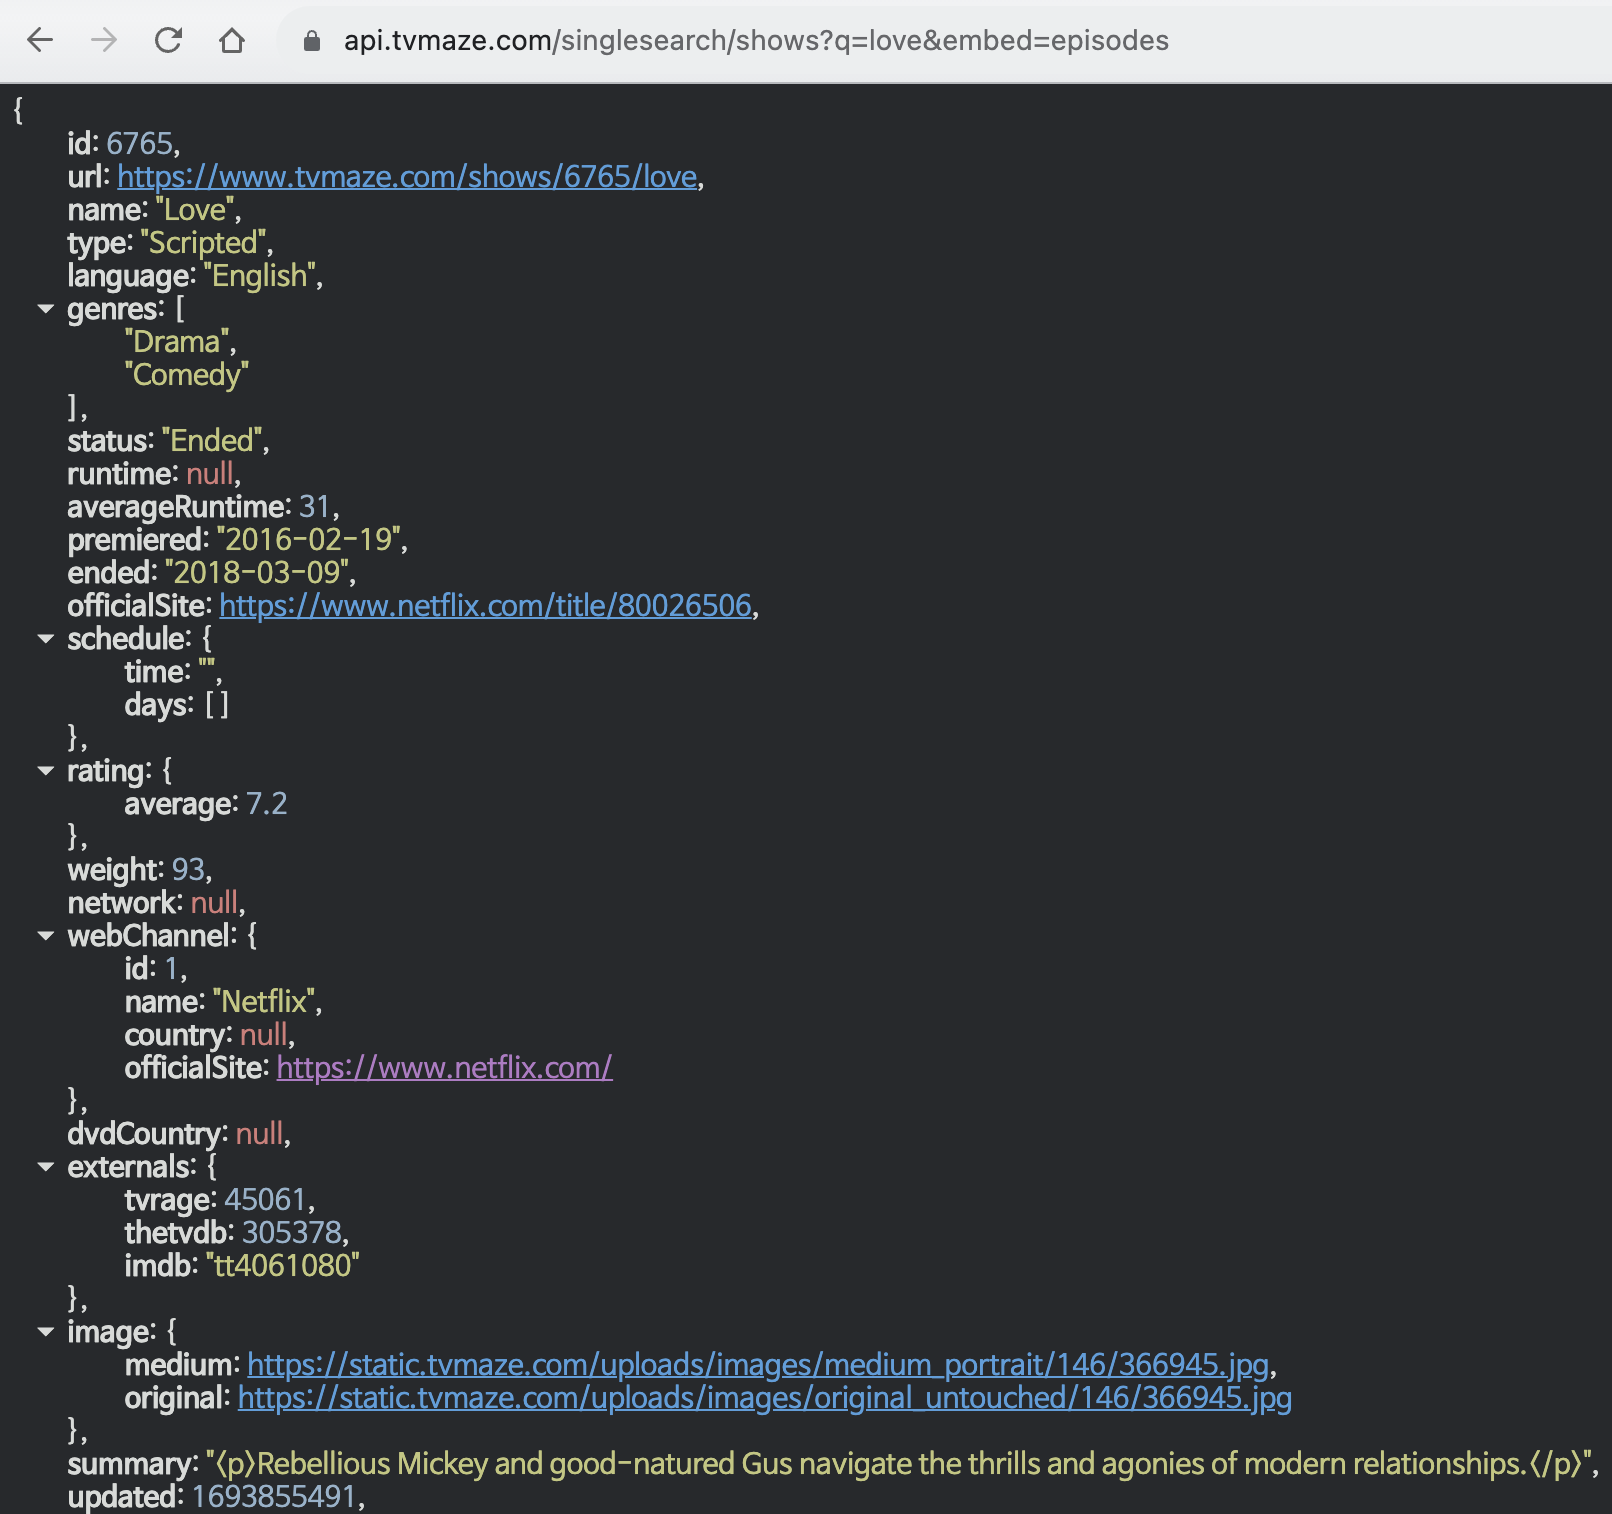Collapse the externals object
1612x1514 pixels.
tap(45, 1167)
